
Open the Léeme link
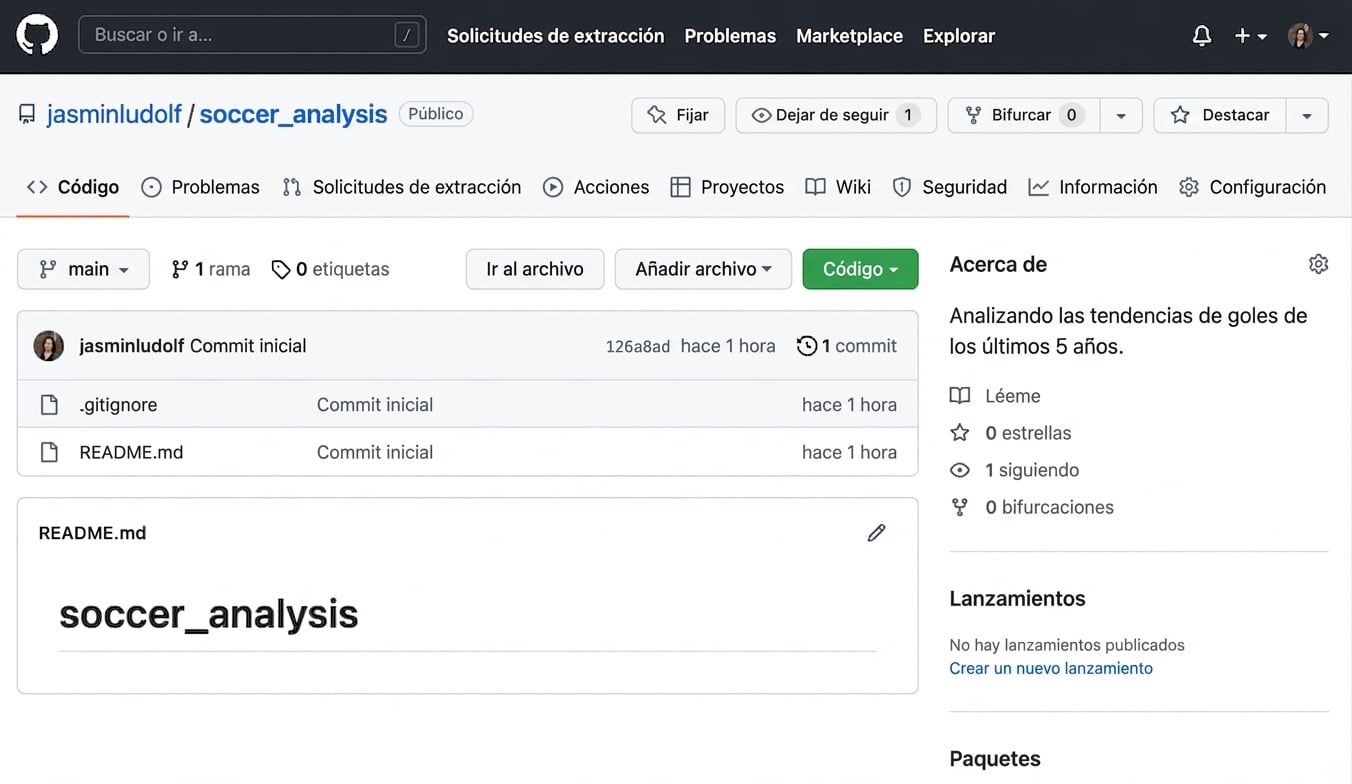tap(995, 396)
